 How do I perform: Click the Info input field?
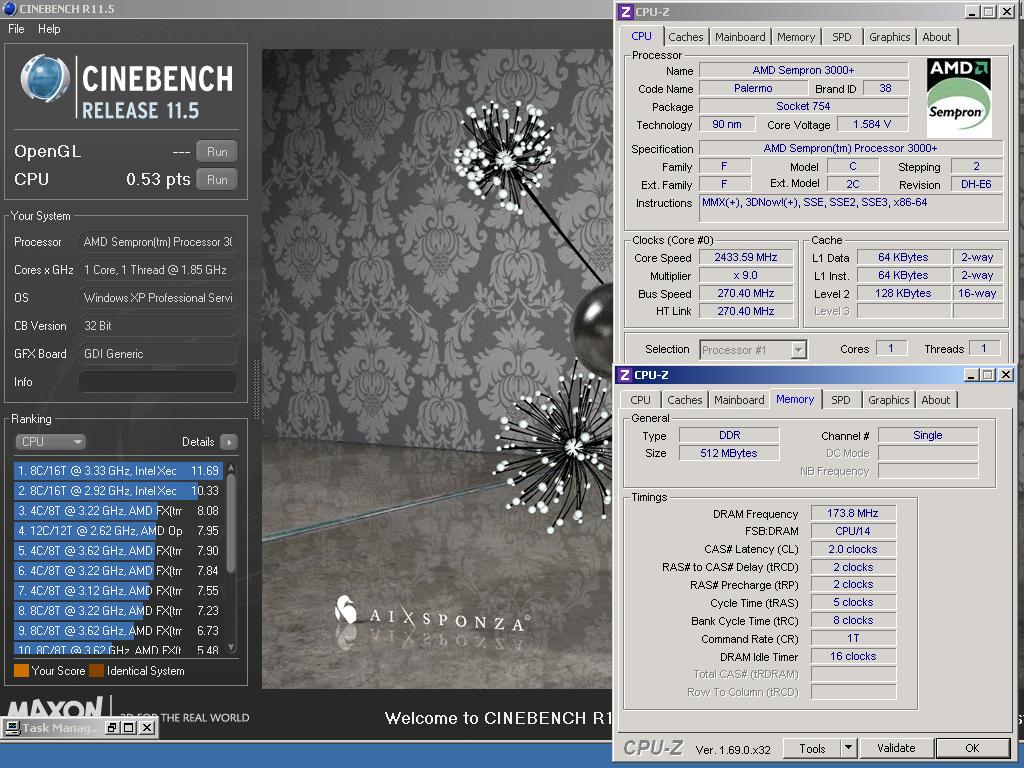coord(157,382)
